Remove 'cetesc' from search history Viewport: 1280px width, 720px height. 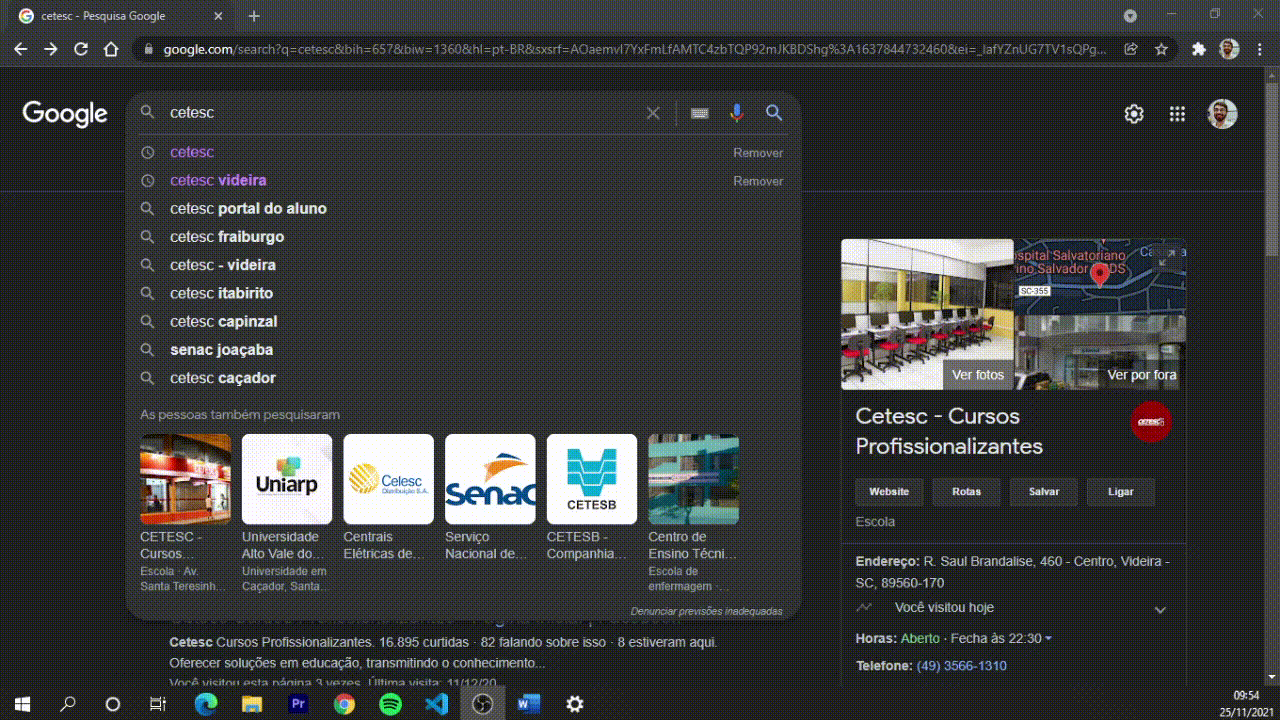[758, 153]
